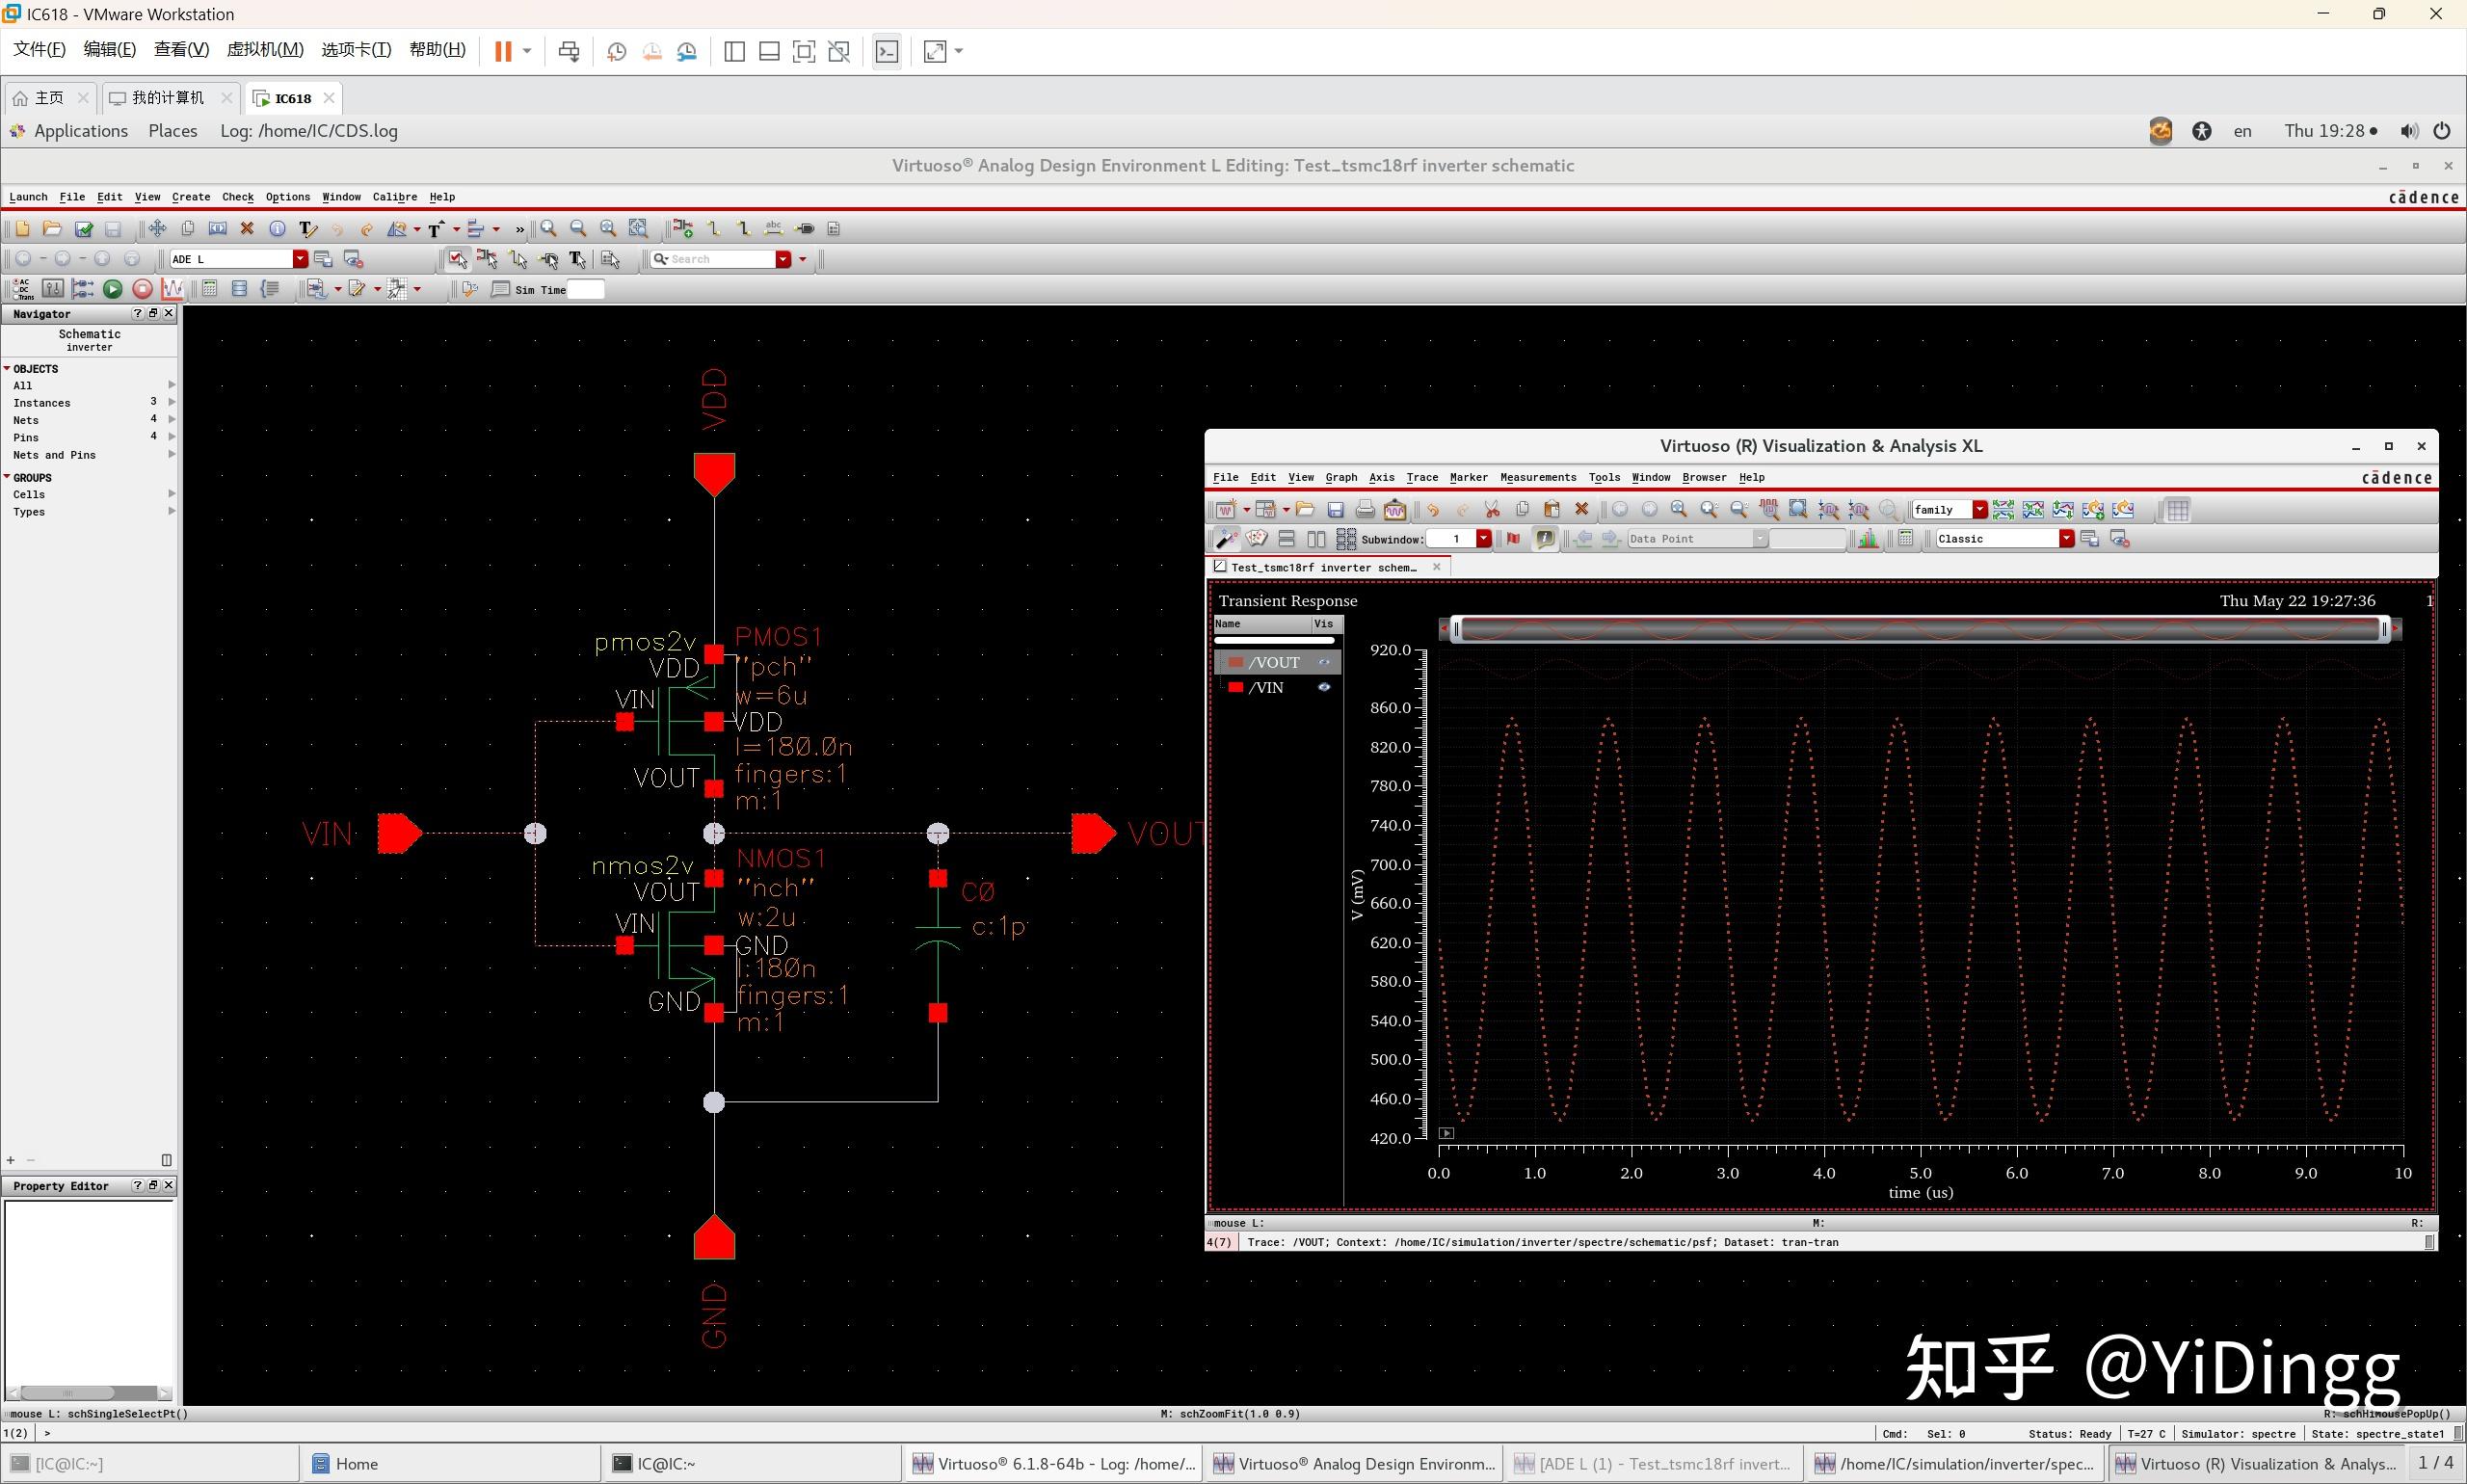Screen dimensions: 2467x1484
Task: Click the Property info icon
Action: click(277, 229)
